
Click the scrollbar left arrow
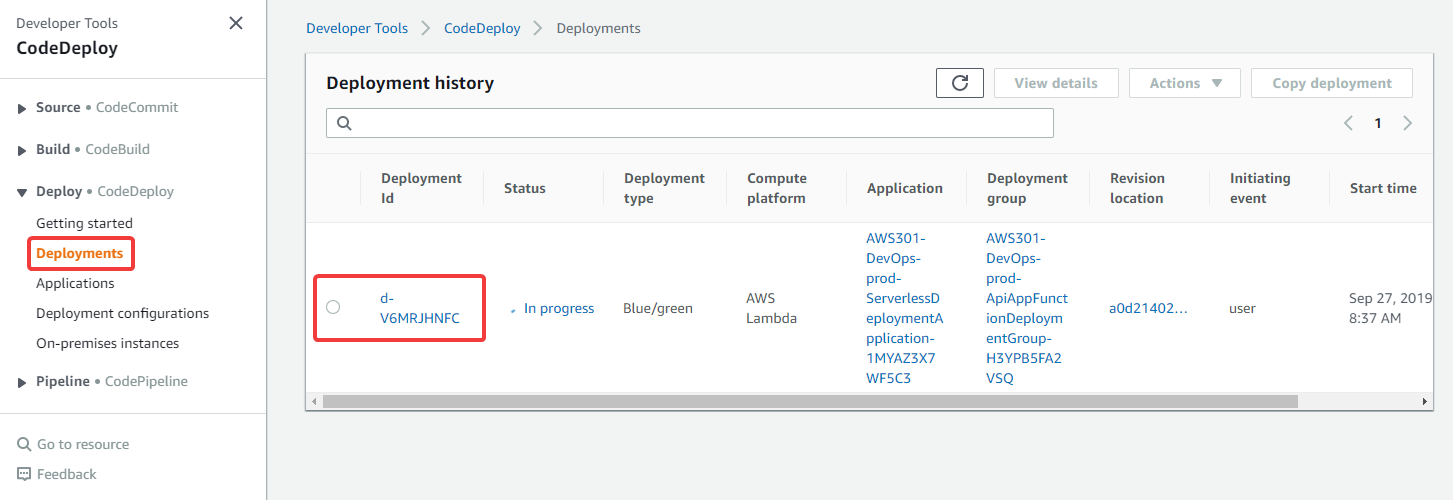coord(314,401)
